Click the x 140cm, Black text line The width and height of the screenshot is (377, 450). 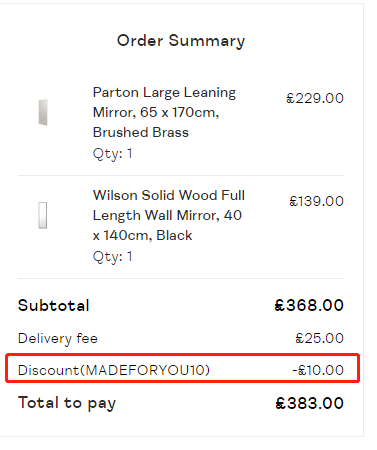(142, 235)
